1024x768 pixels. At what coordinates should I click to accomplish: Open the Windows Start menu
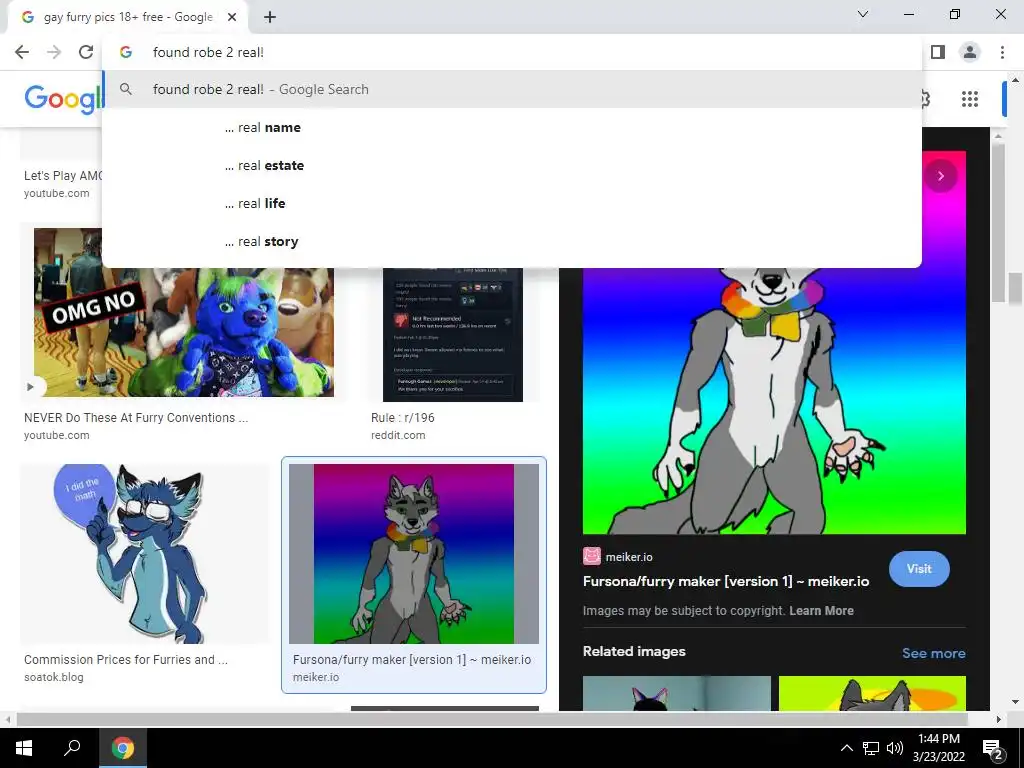click(24, 748)
